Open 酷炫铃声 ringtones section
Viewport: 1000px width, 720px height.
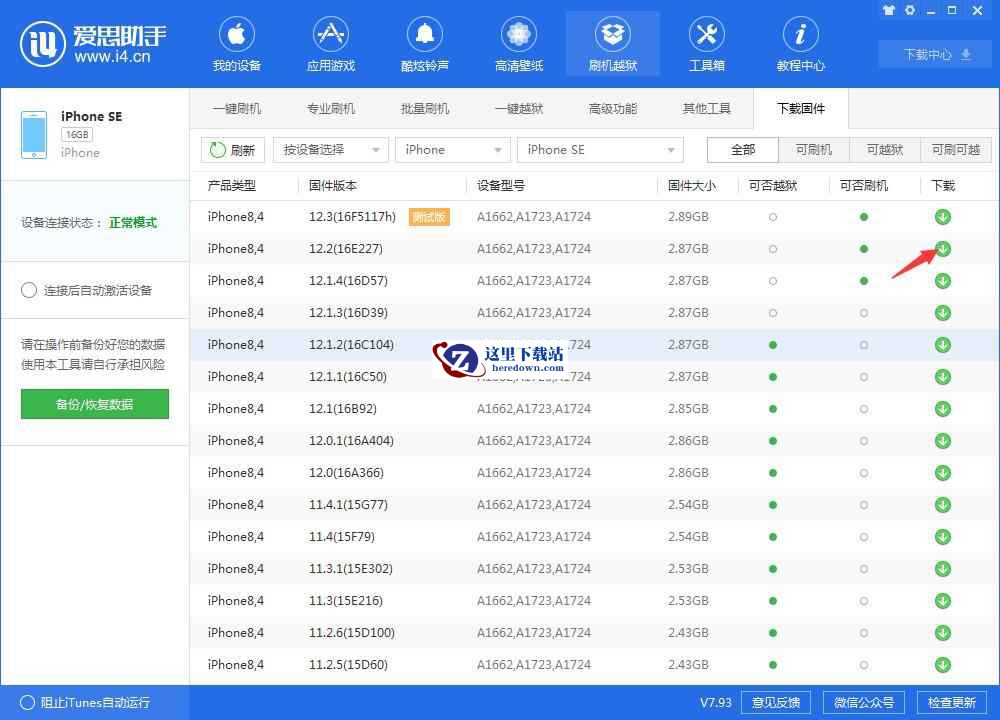click(425, 44)
